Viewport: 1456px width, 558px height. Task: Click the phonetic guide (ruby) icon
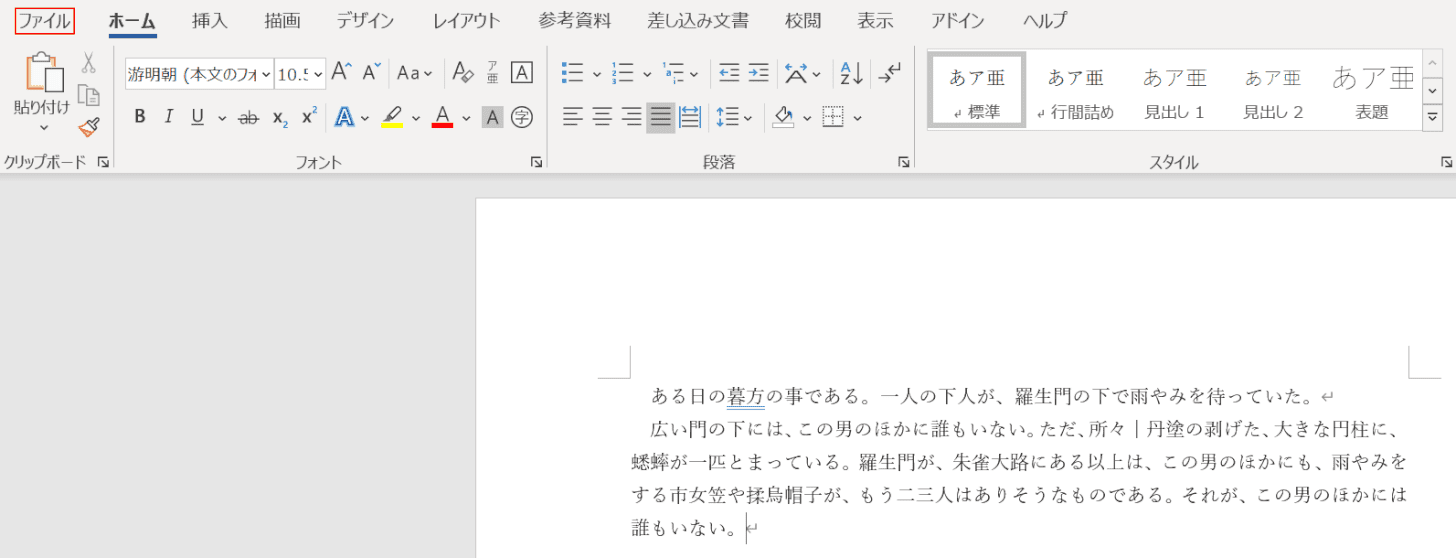492,72
